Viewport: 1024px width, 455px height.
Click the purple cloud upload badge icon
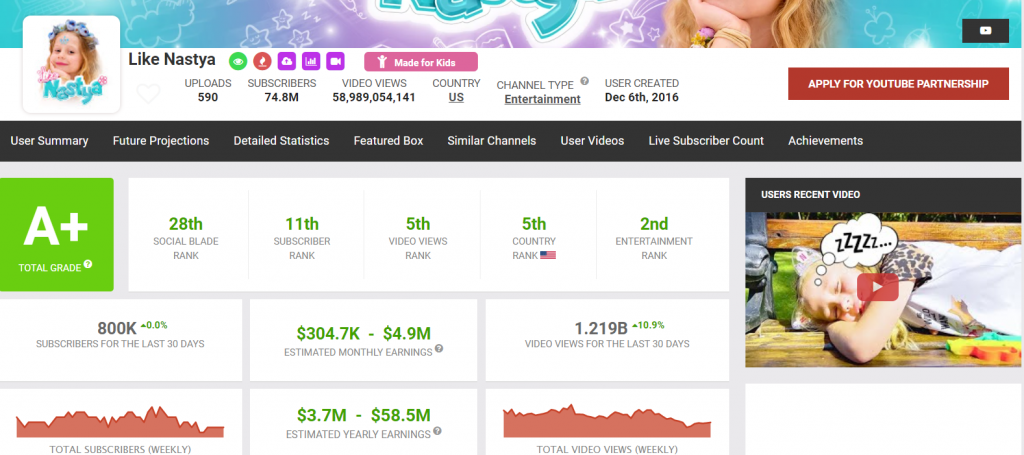(286, 61)
